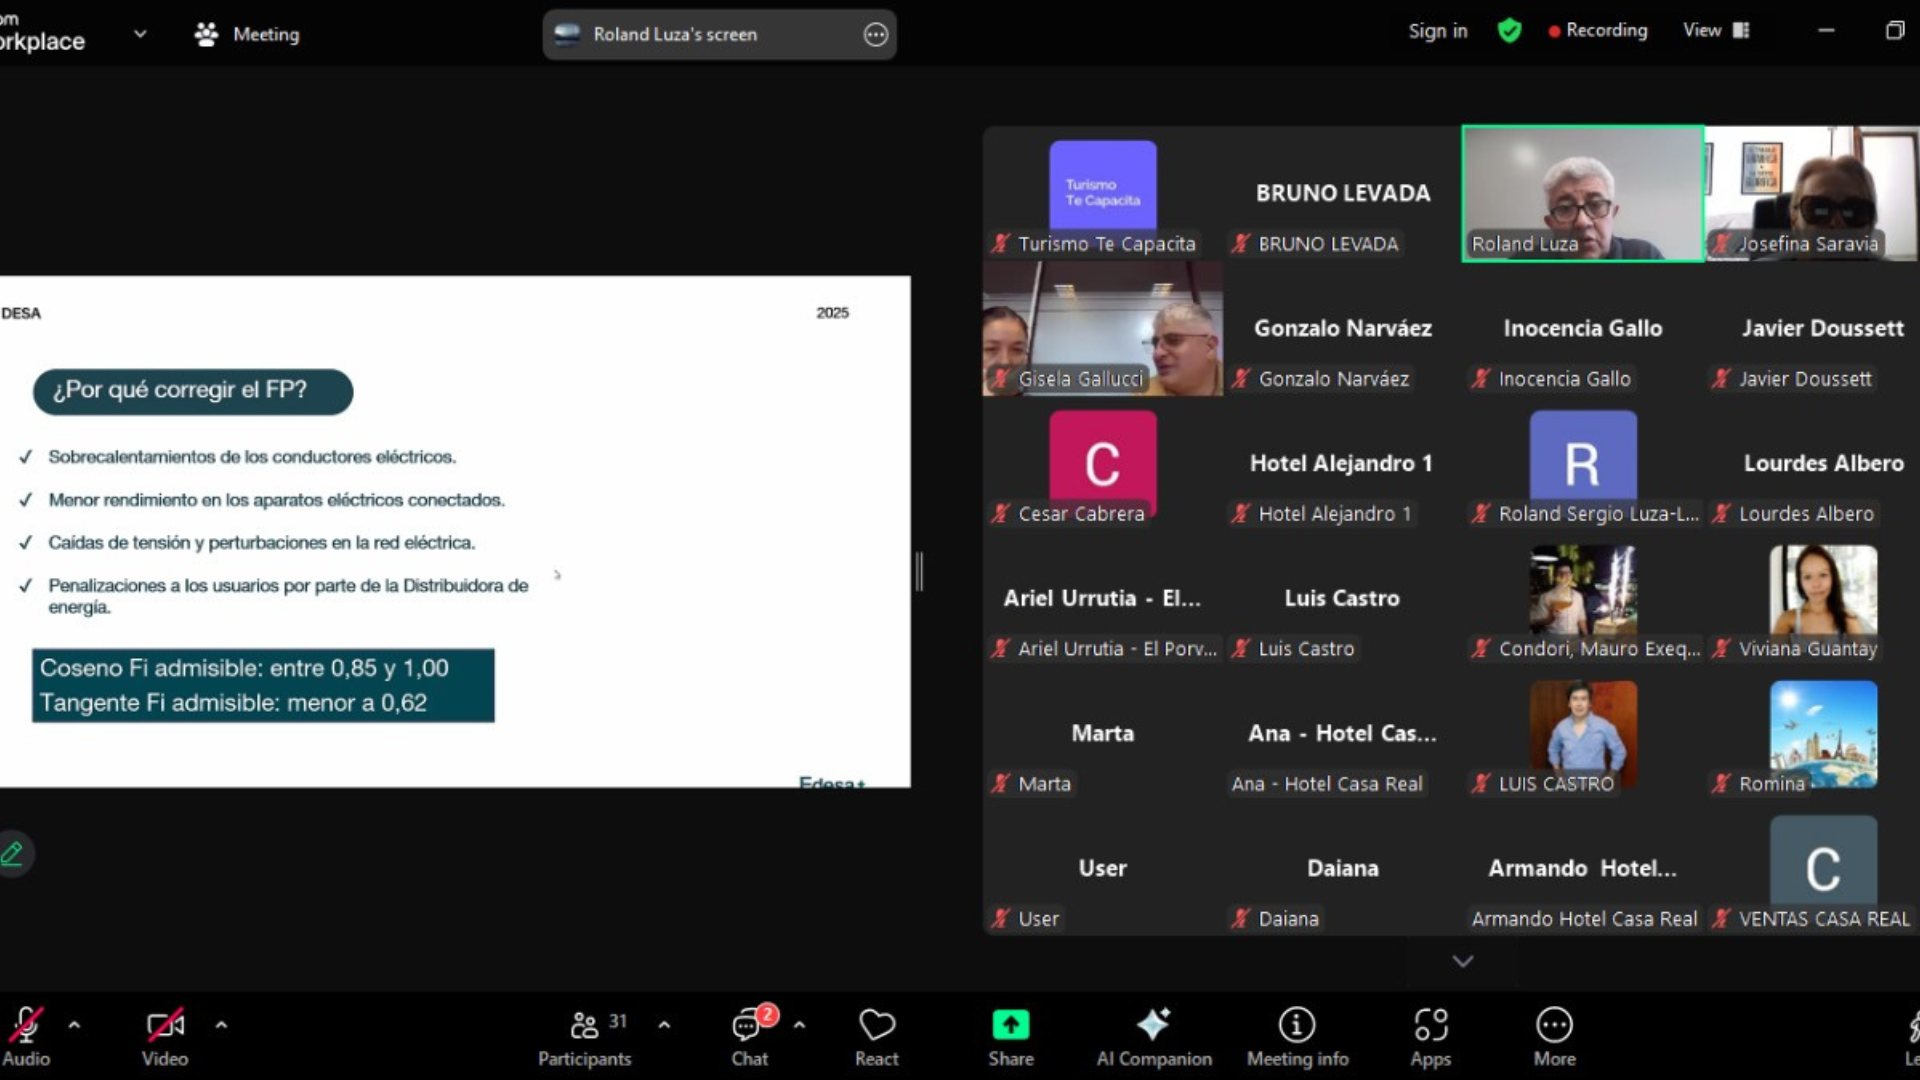Screen dimensions: 1920x1080
Task: Click the Gonzalo Narváez participant name
Action: (1342, 328)
